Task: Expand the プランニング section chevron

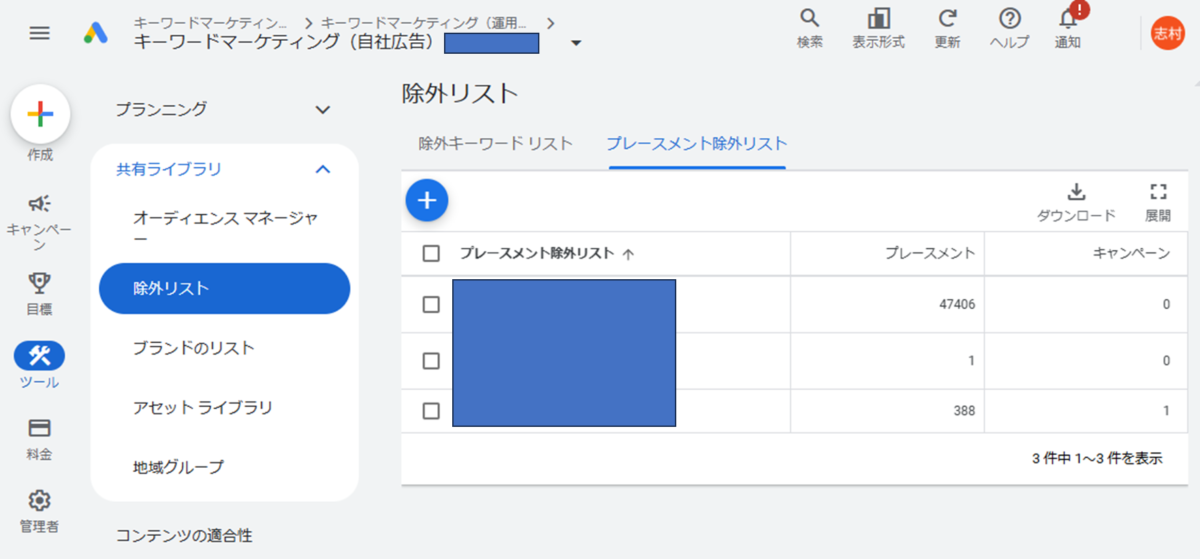Action: (x=322, y=109)
